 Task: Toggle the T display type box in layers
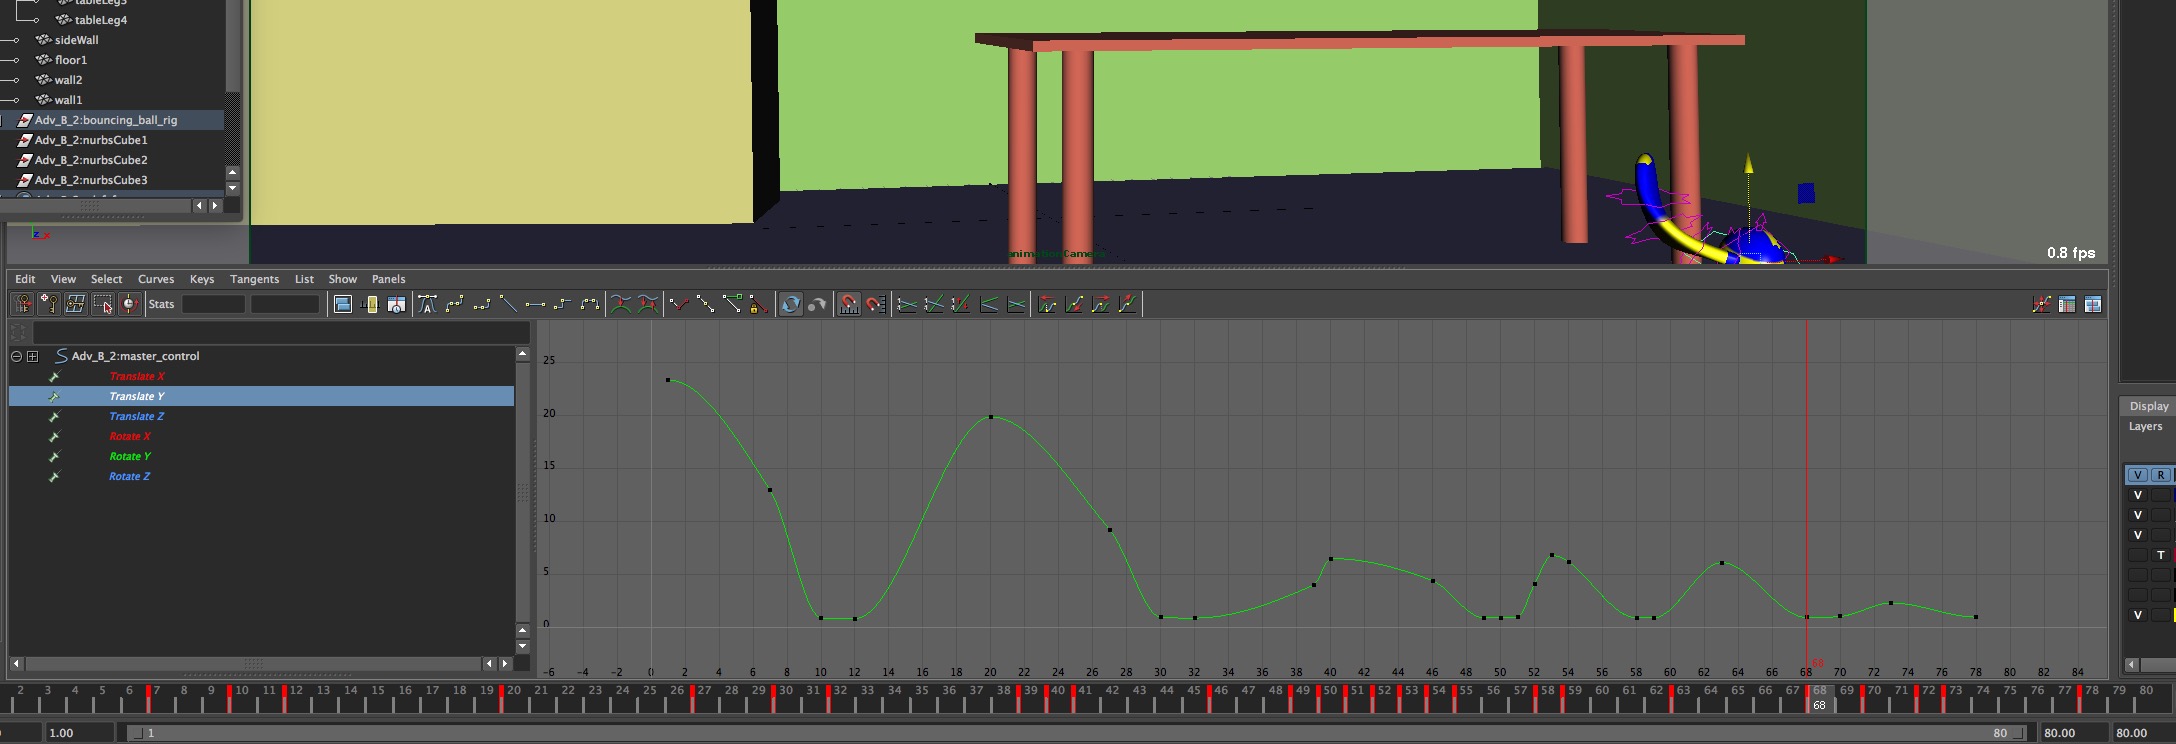tap(2160, 555)
